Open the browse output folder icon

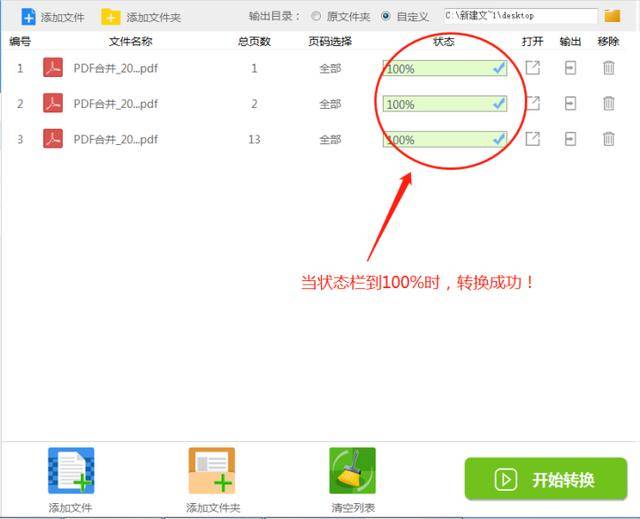click(x=612, y=16)
